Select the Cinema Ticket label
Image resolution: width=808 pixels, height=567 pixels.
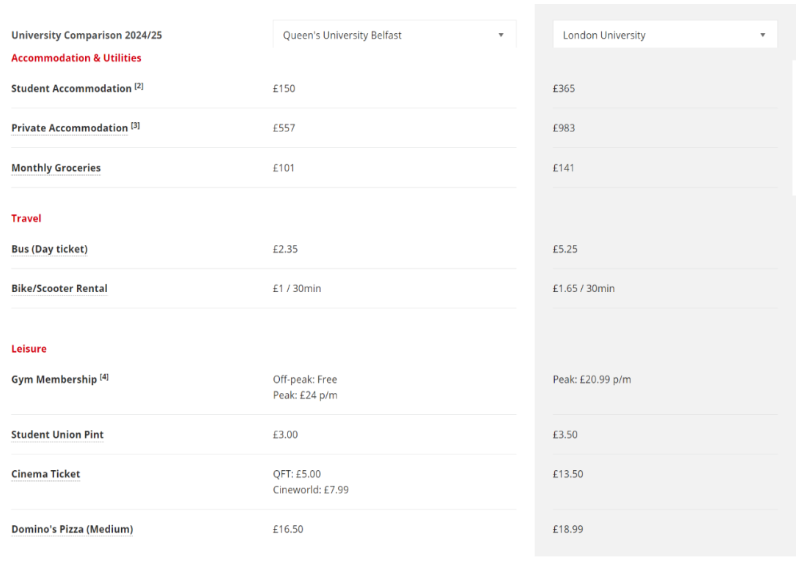coord(46,474)
